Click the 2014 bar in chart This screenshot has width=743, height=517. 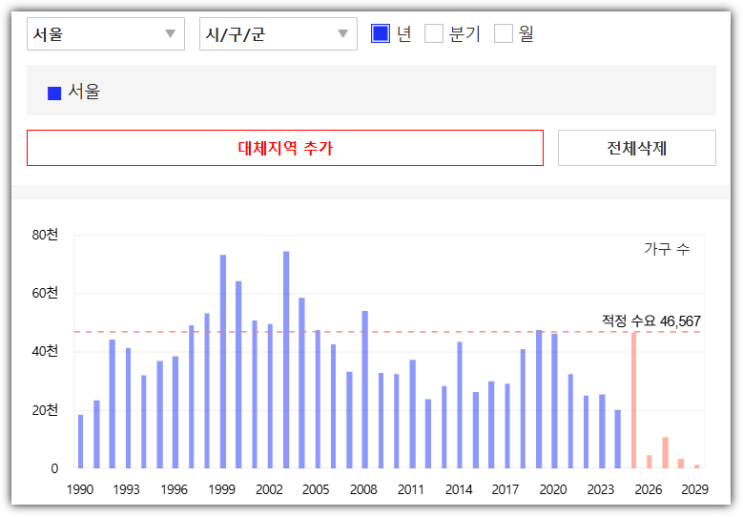(x=460, y=405)
